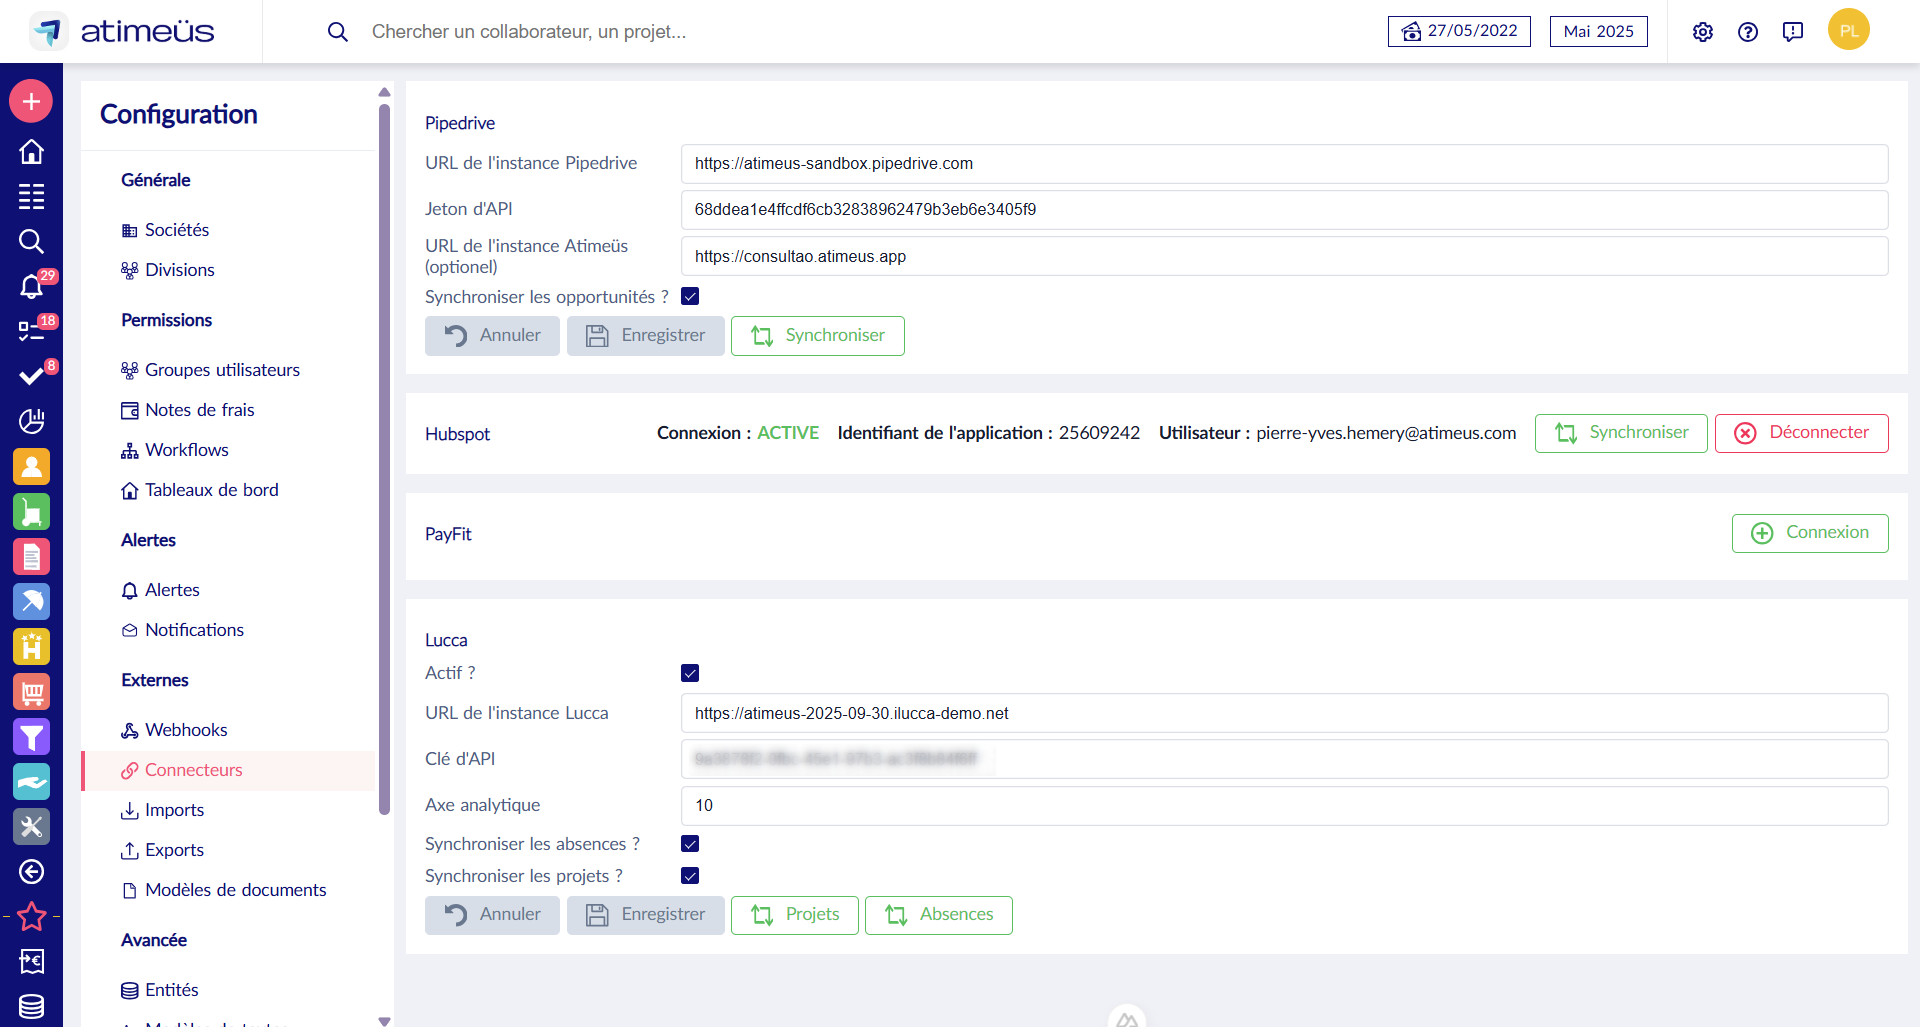This screenshot has width=1920, height=1027.
Task: Open the task checklist icon with 18 badge
Action: point(31,331)
